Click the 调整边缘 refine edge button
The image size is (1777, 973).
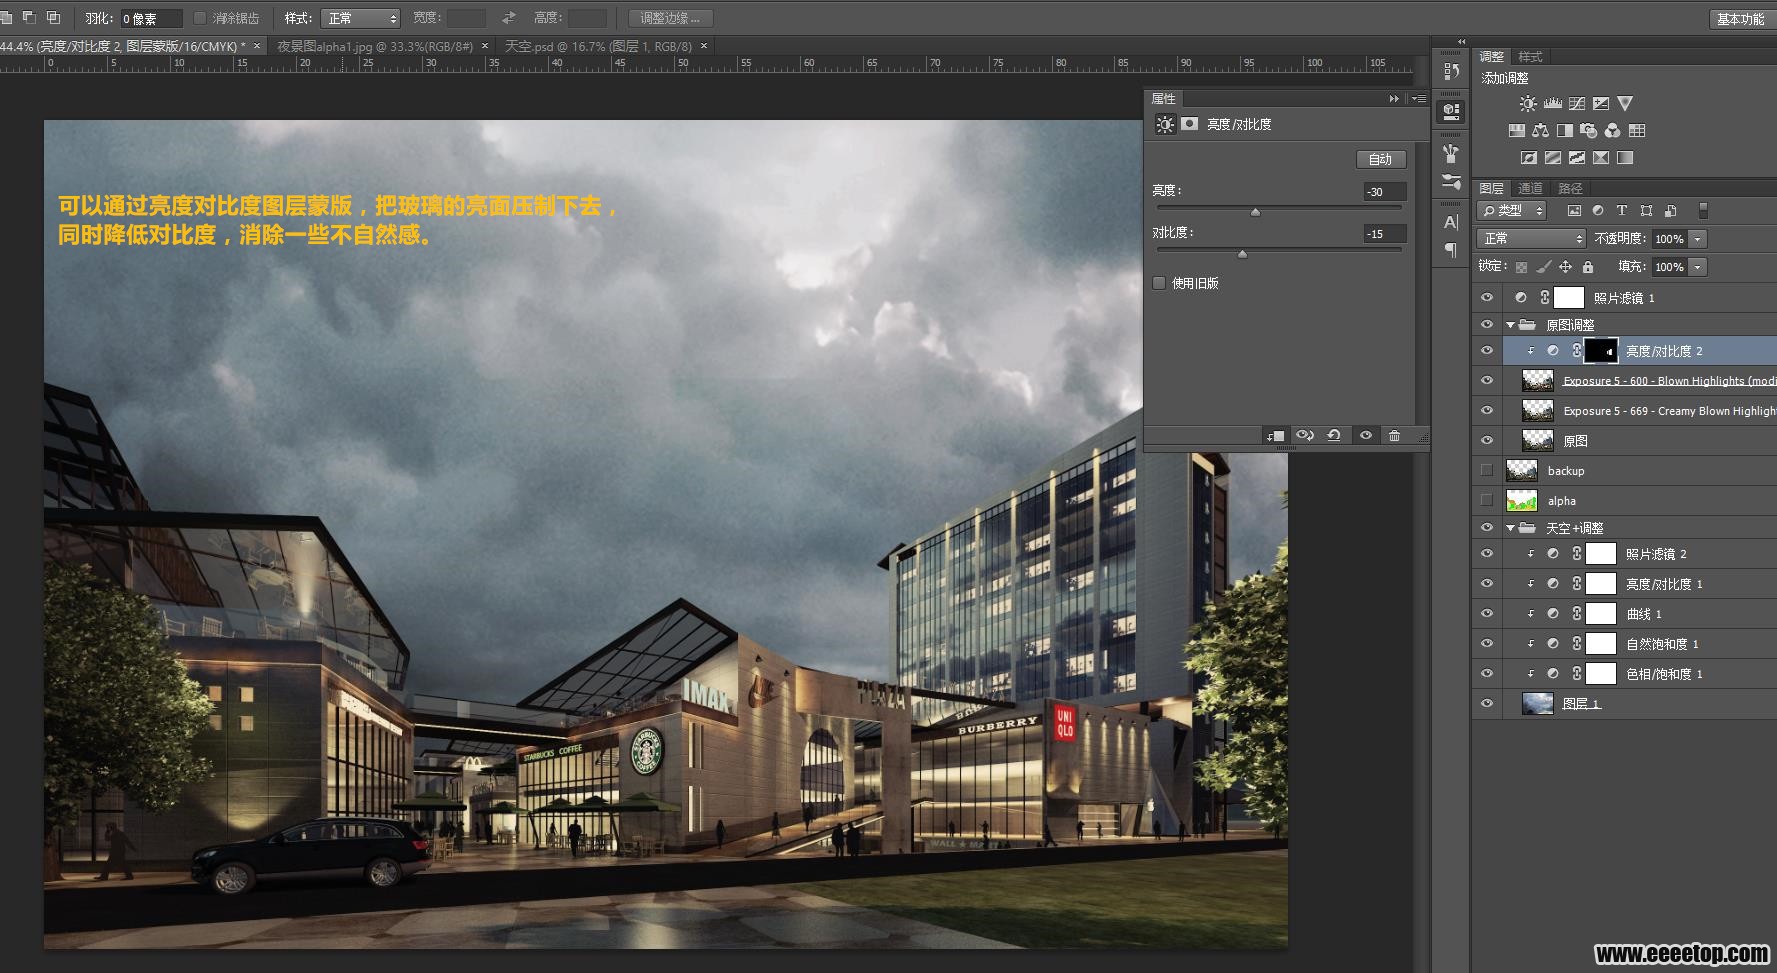click(x=670, y=18)
